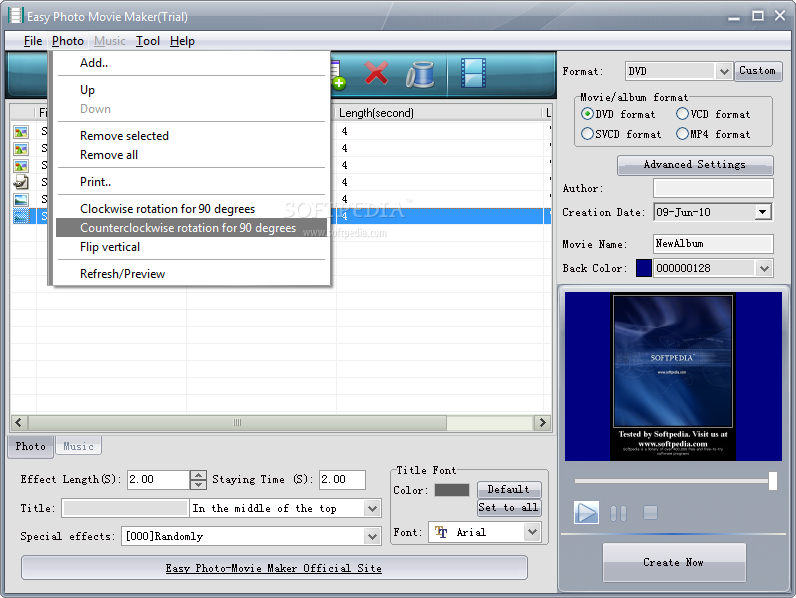Open the Format DVD dropdown

tap(723, 72)
